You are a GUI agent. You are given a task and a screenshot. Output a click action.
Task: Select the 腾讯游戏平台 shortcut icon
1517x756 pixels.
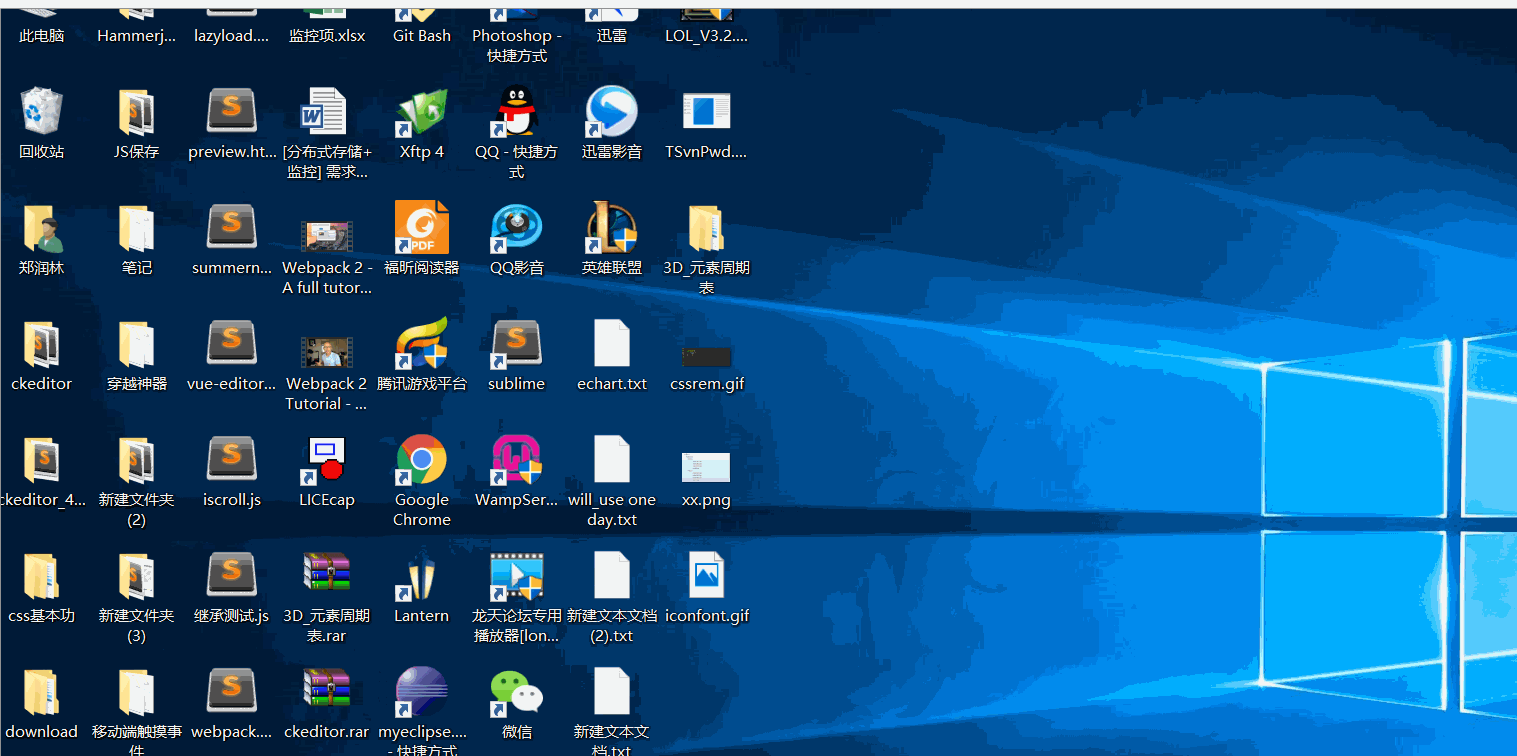pos(421,343)
